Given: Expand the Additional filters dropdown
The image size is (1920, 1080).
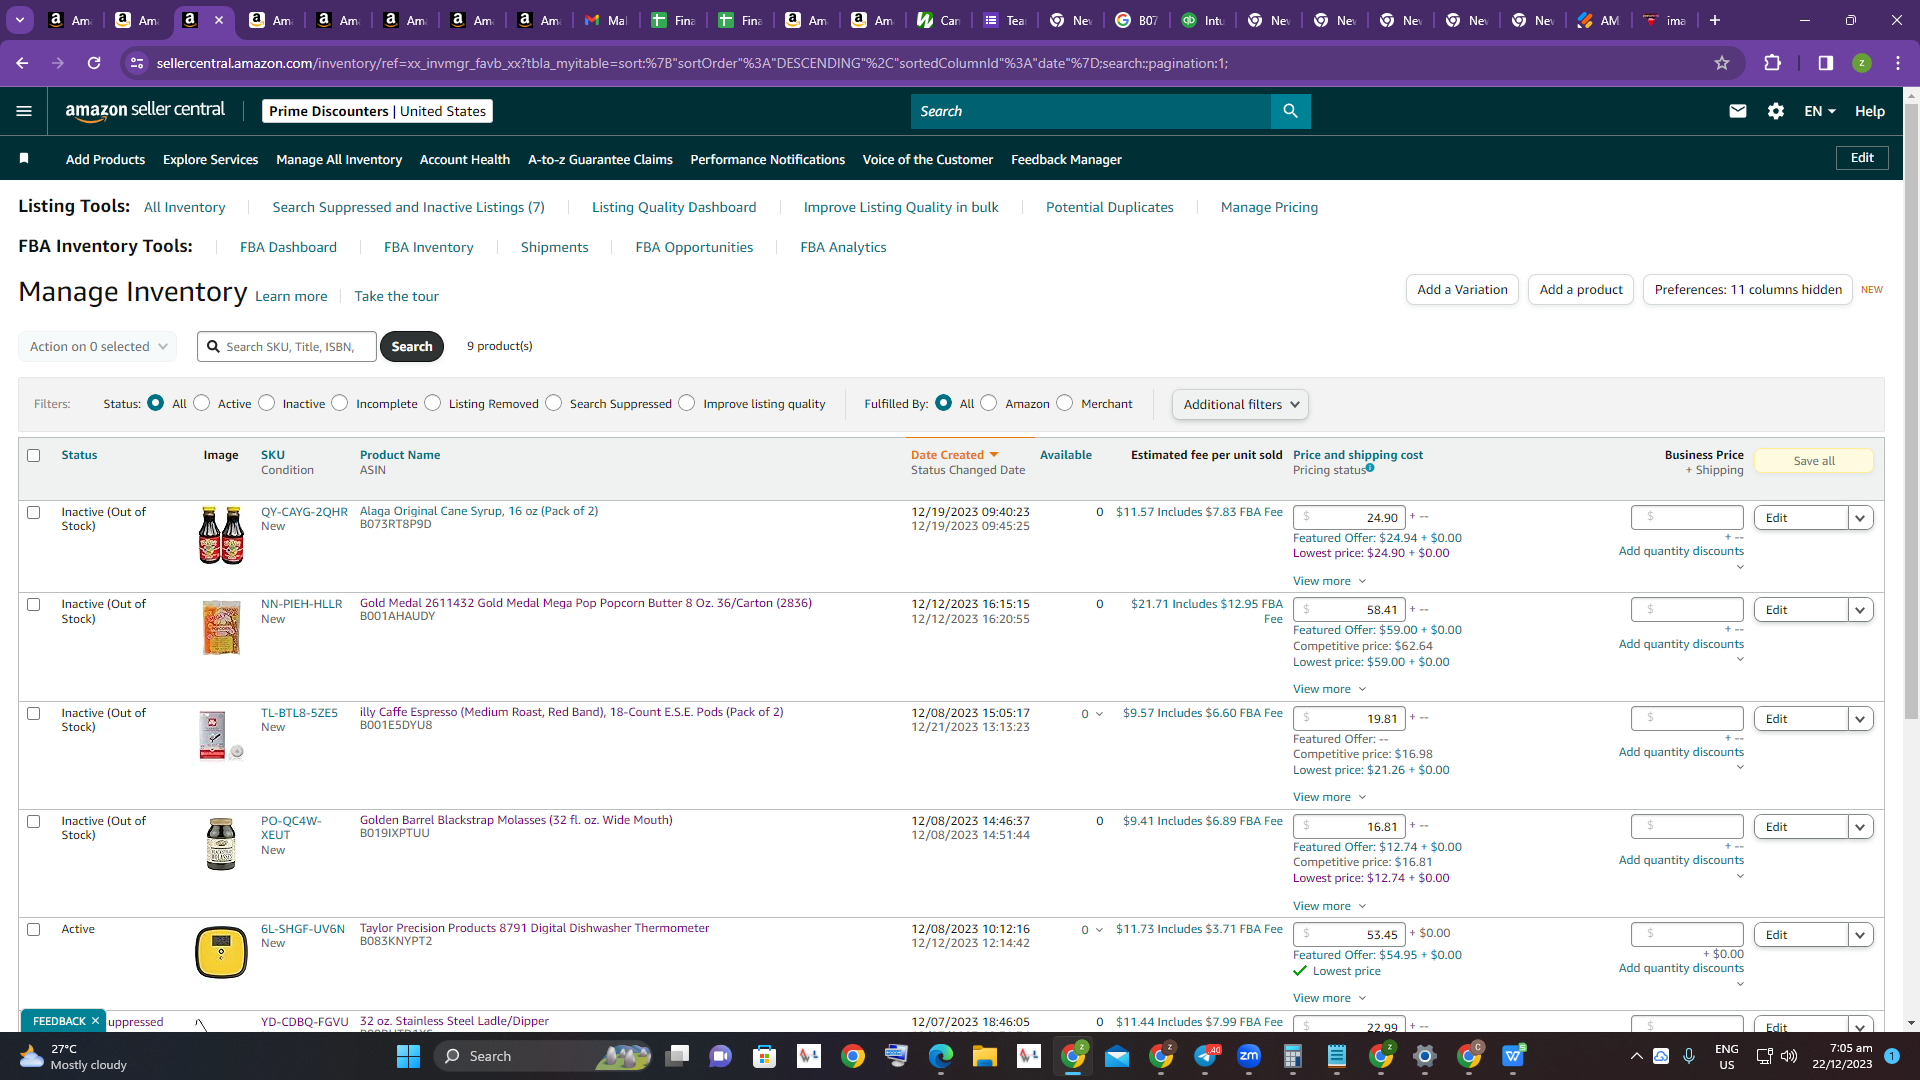Looking at the screenshot, I should tap(1240, 404).
